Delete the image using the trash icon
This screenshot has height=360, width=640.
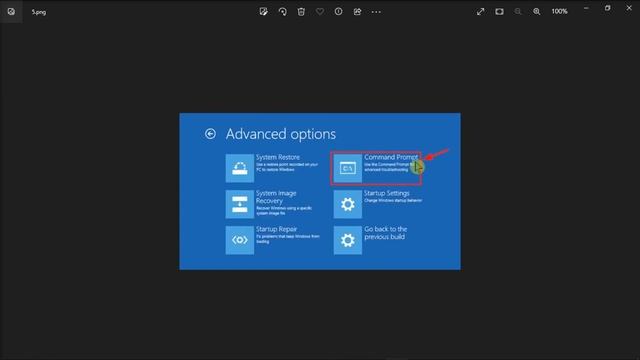(x=301, y=11)
